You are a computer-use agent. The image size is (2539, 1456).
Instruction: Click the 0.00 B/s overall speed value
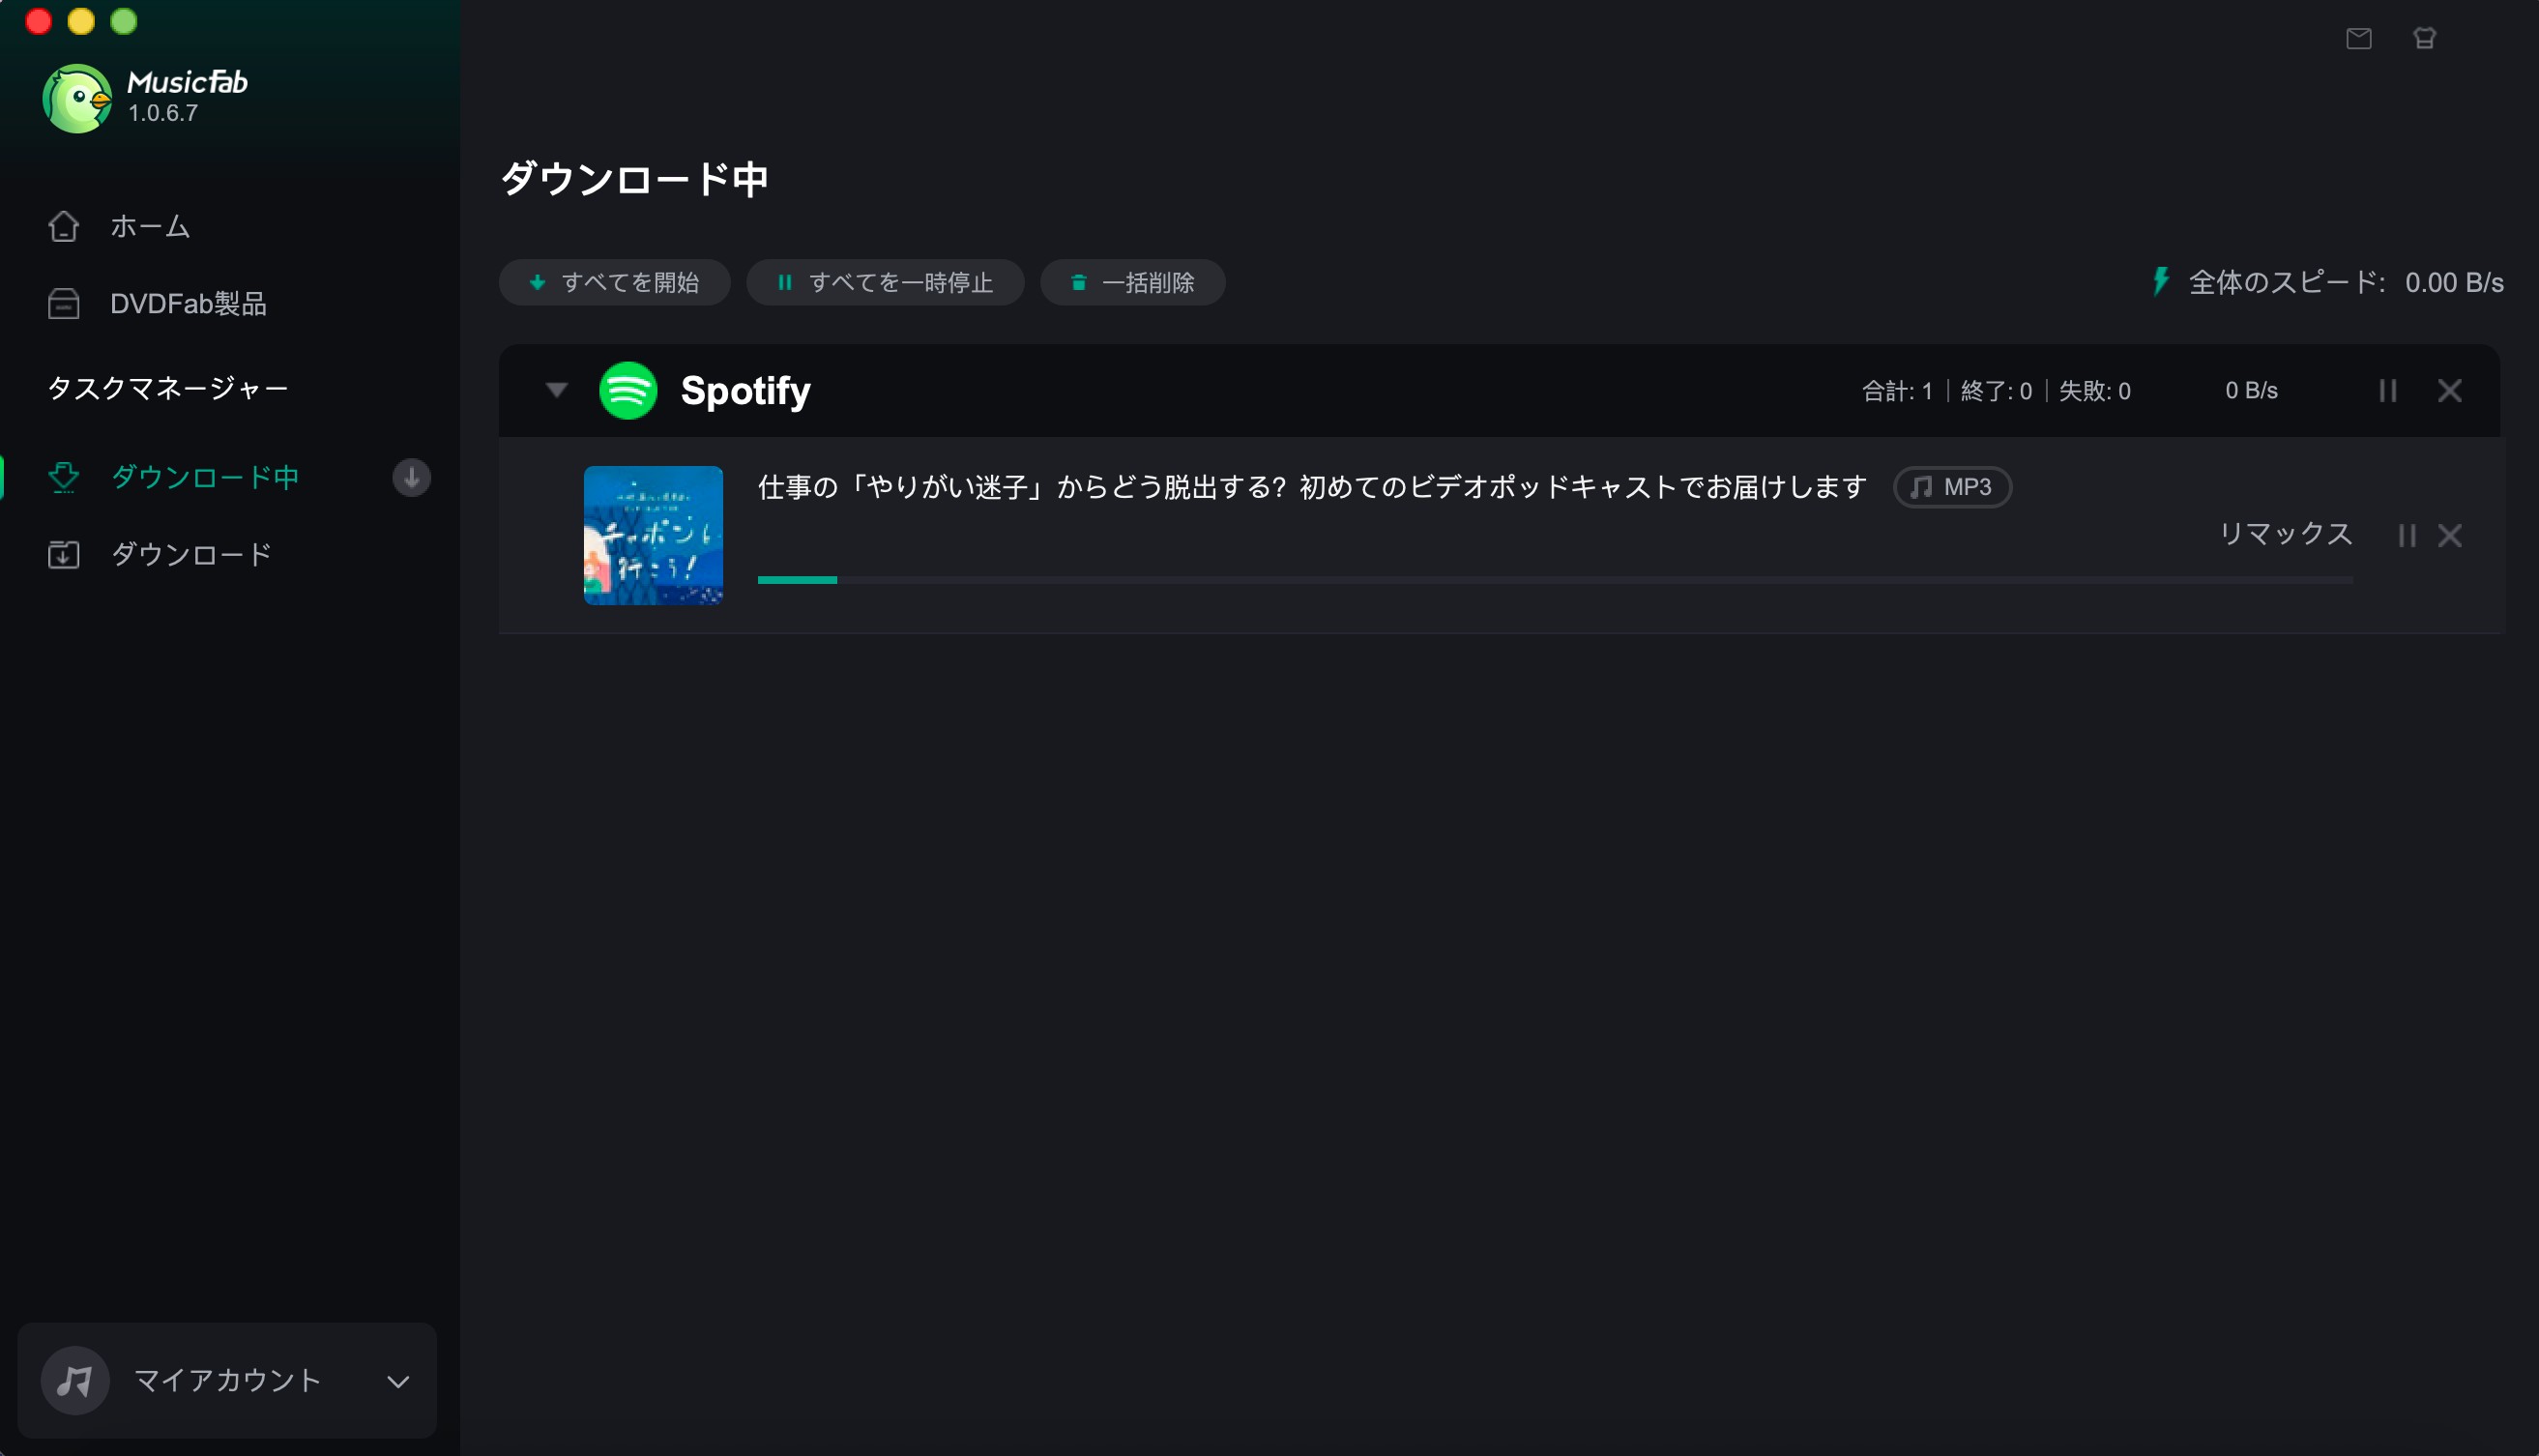pos(2454,283)
